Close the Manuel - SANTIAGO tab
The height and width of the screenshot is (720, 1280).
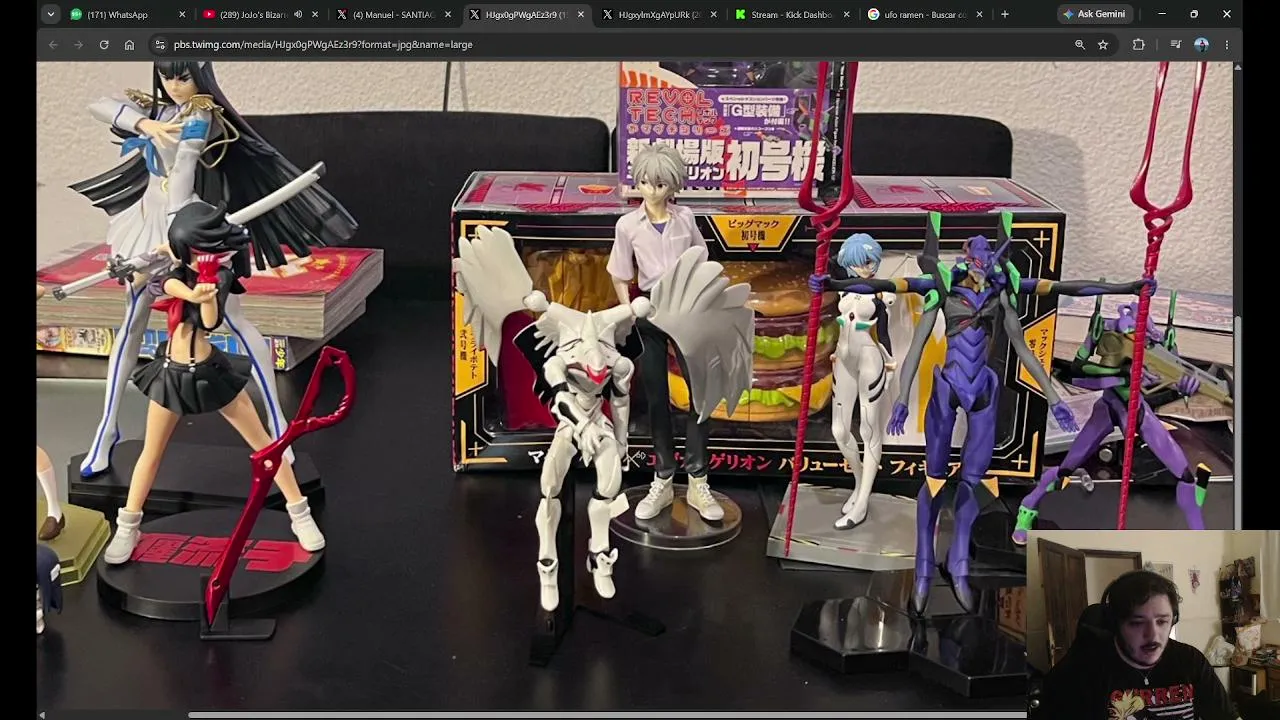pyautogui.click(x=448, y=14)
